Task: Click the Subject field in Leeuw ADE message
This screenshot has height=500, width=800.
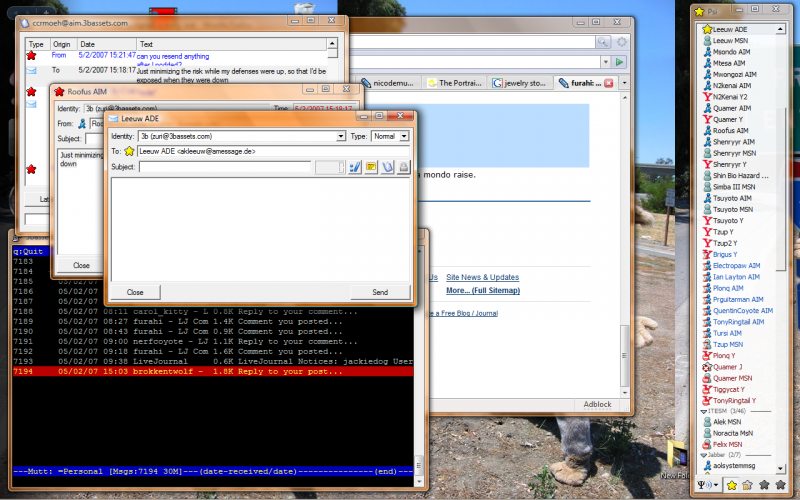Action: (225, 167)
